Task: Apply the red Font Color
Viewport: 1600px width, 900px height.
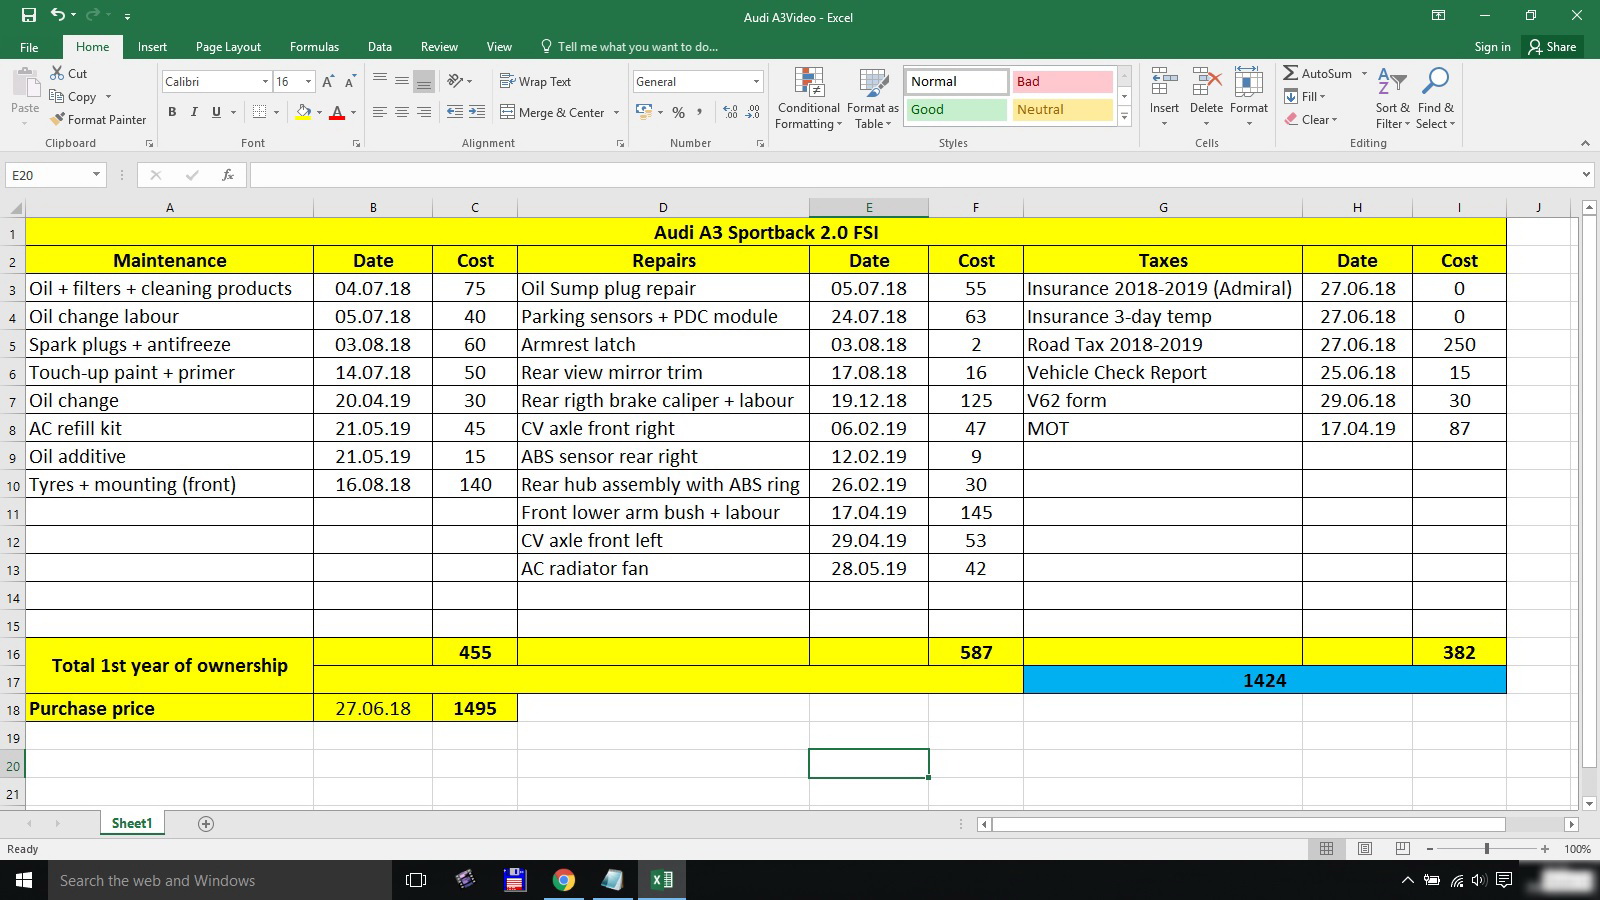Action: tap(337, 112)
